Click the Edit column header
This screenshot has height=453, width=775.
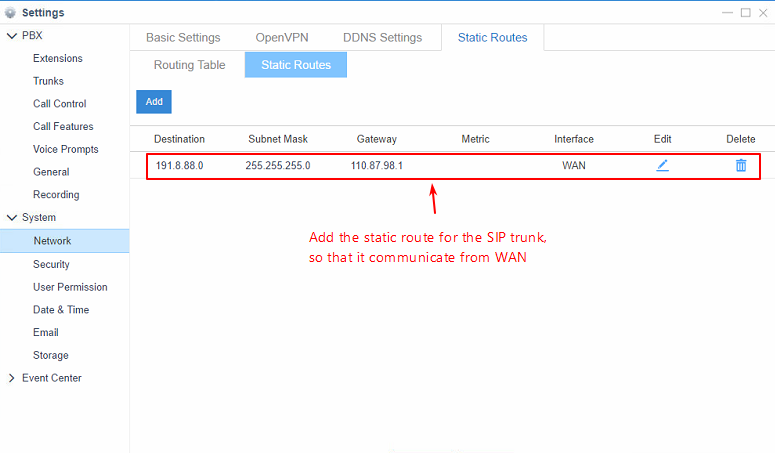662,139
